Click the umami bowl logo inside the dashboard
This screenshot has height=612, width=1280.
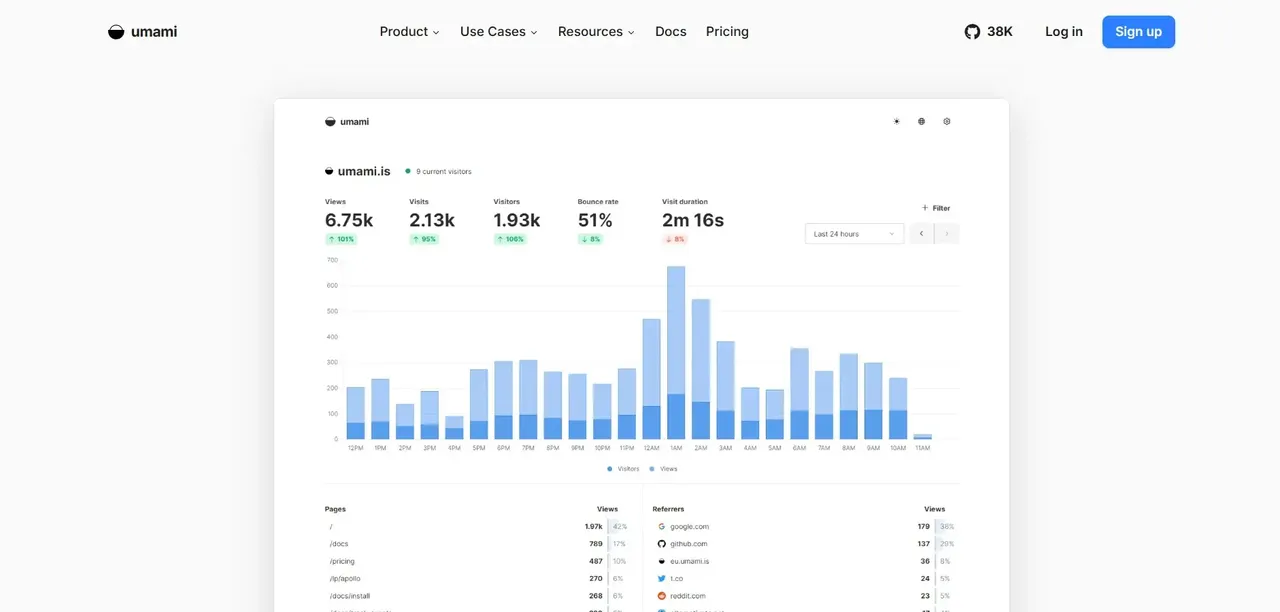pos(330,122)
